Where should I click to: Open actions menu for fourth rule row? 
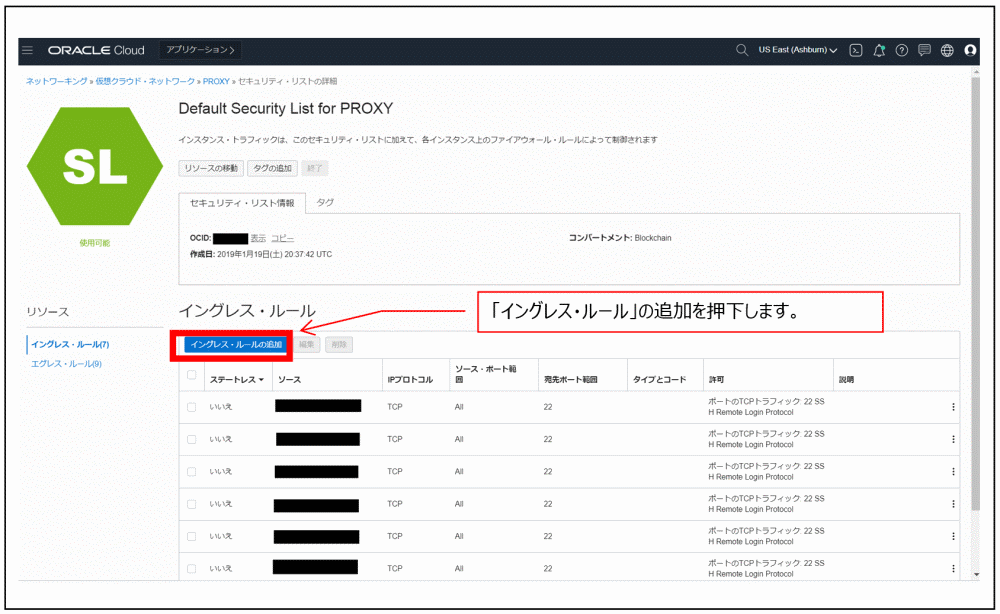click(953, 504)
